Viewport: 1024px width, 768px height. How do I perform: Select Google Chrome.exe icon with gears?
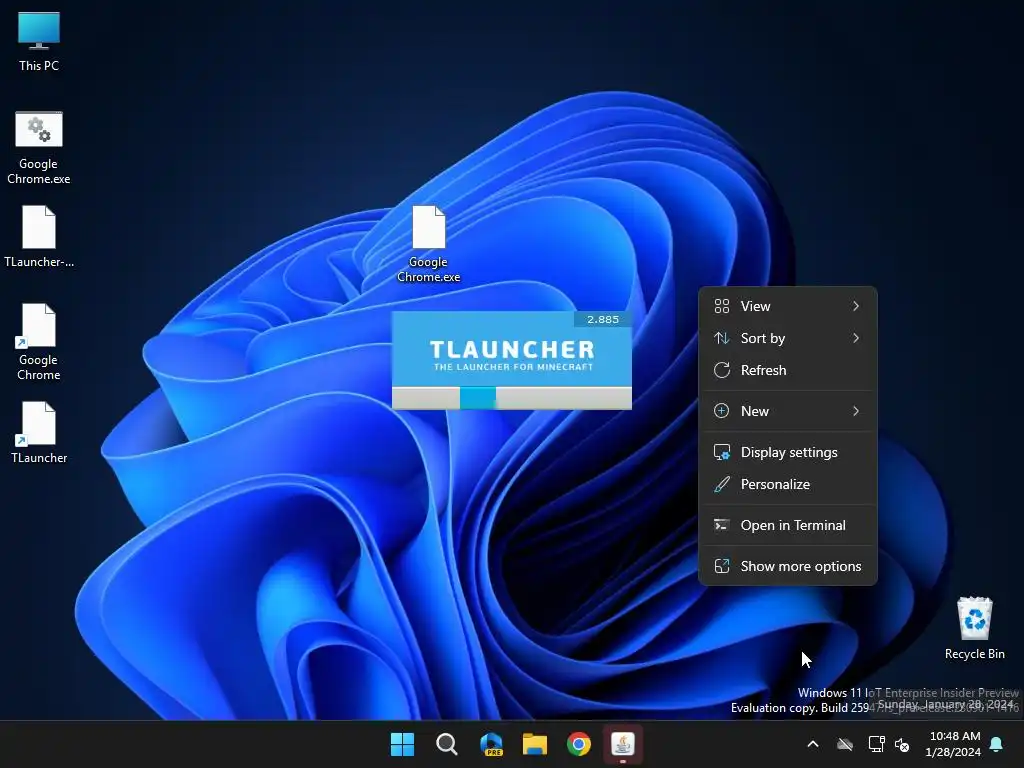click(39, 148)
